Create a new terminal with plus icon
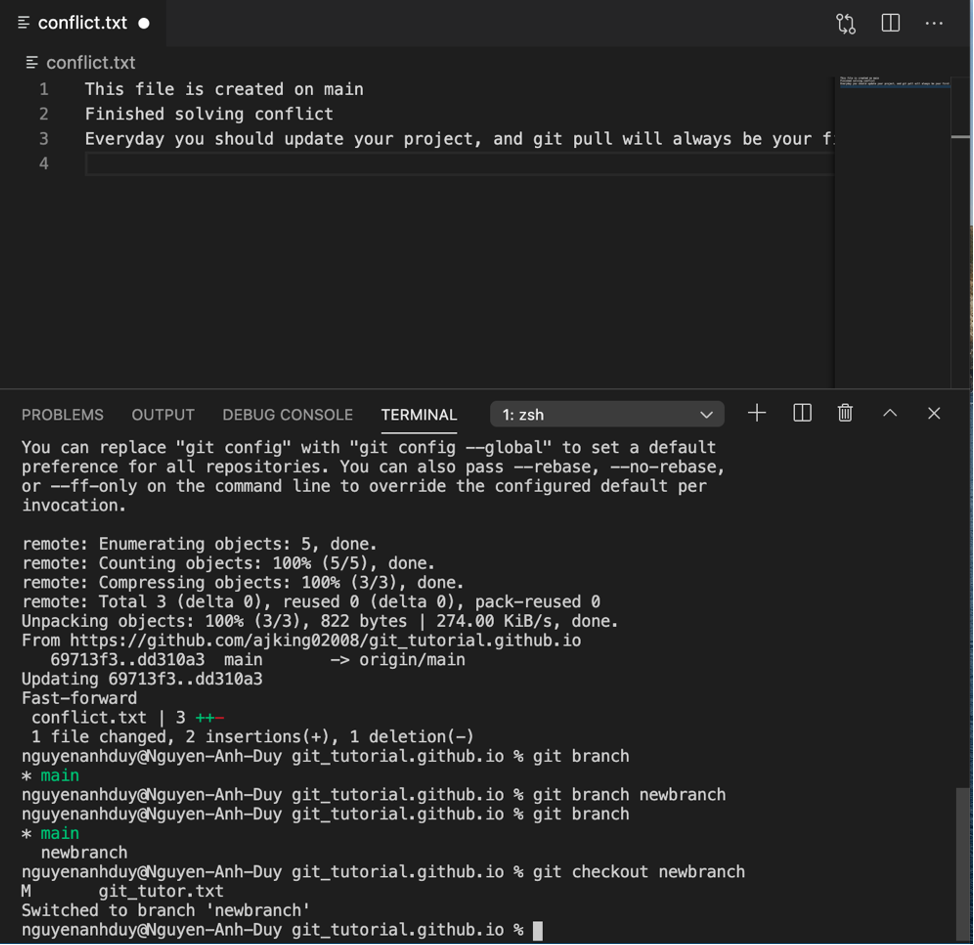Image resolution: width=974 pixels, height=945 pixels. click(757, 413)
